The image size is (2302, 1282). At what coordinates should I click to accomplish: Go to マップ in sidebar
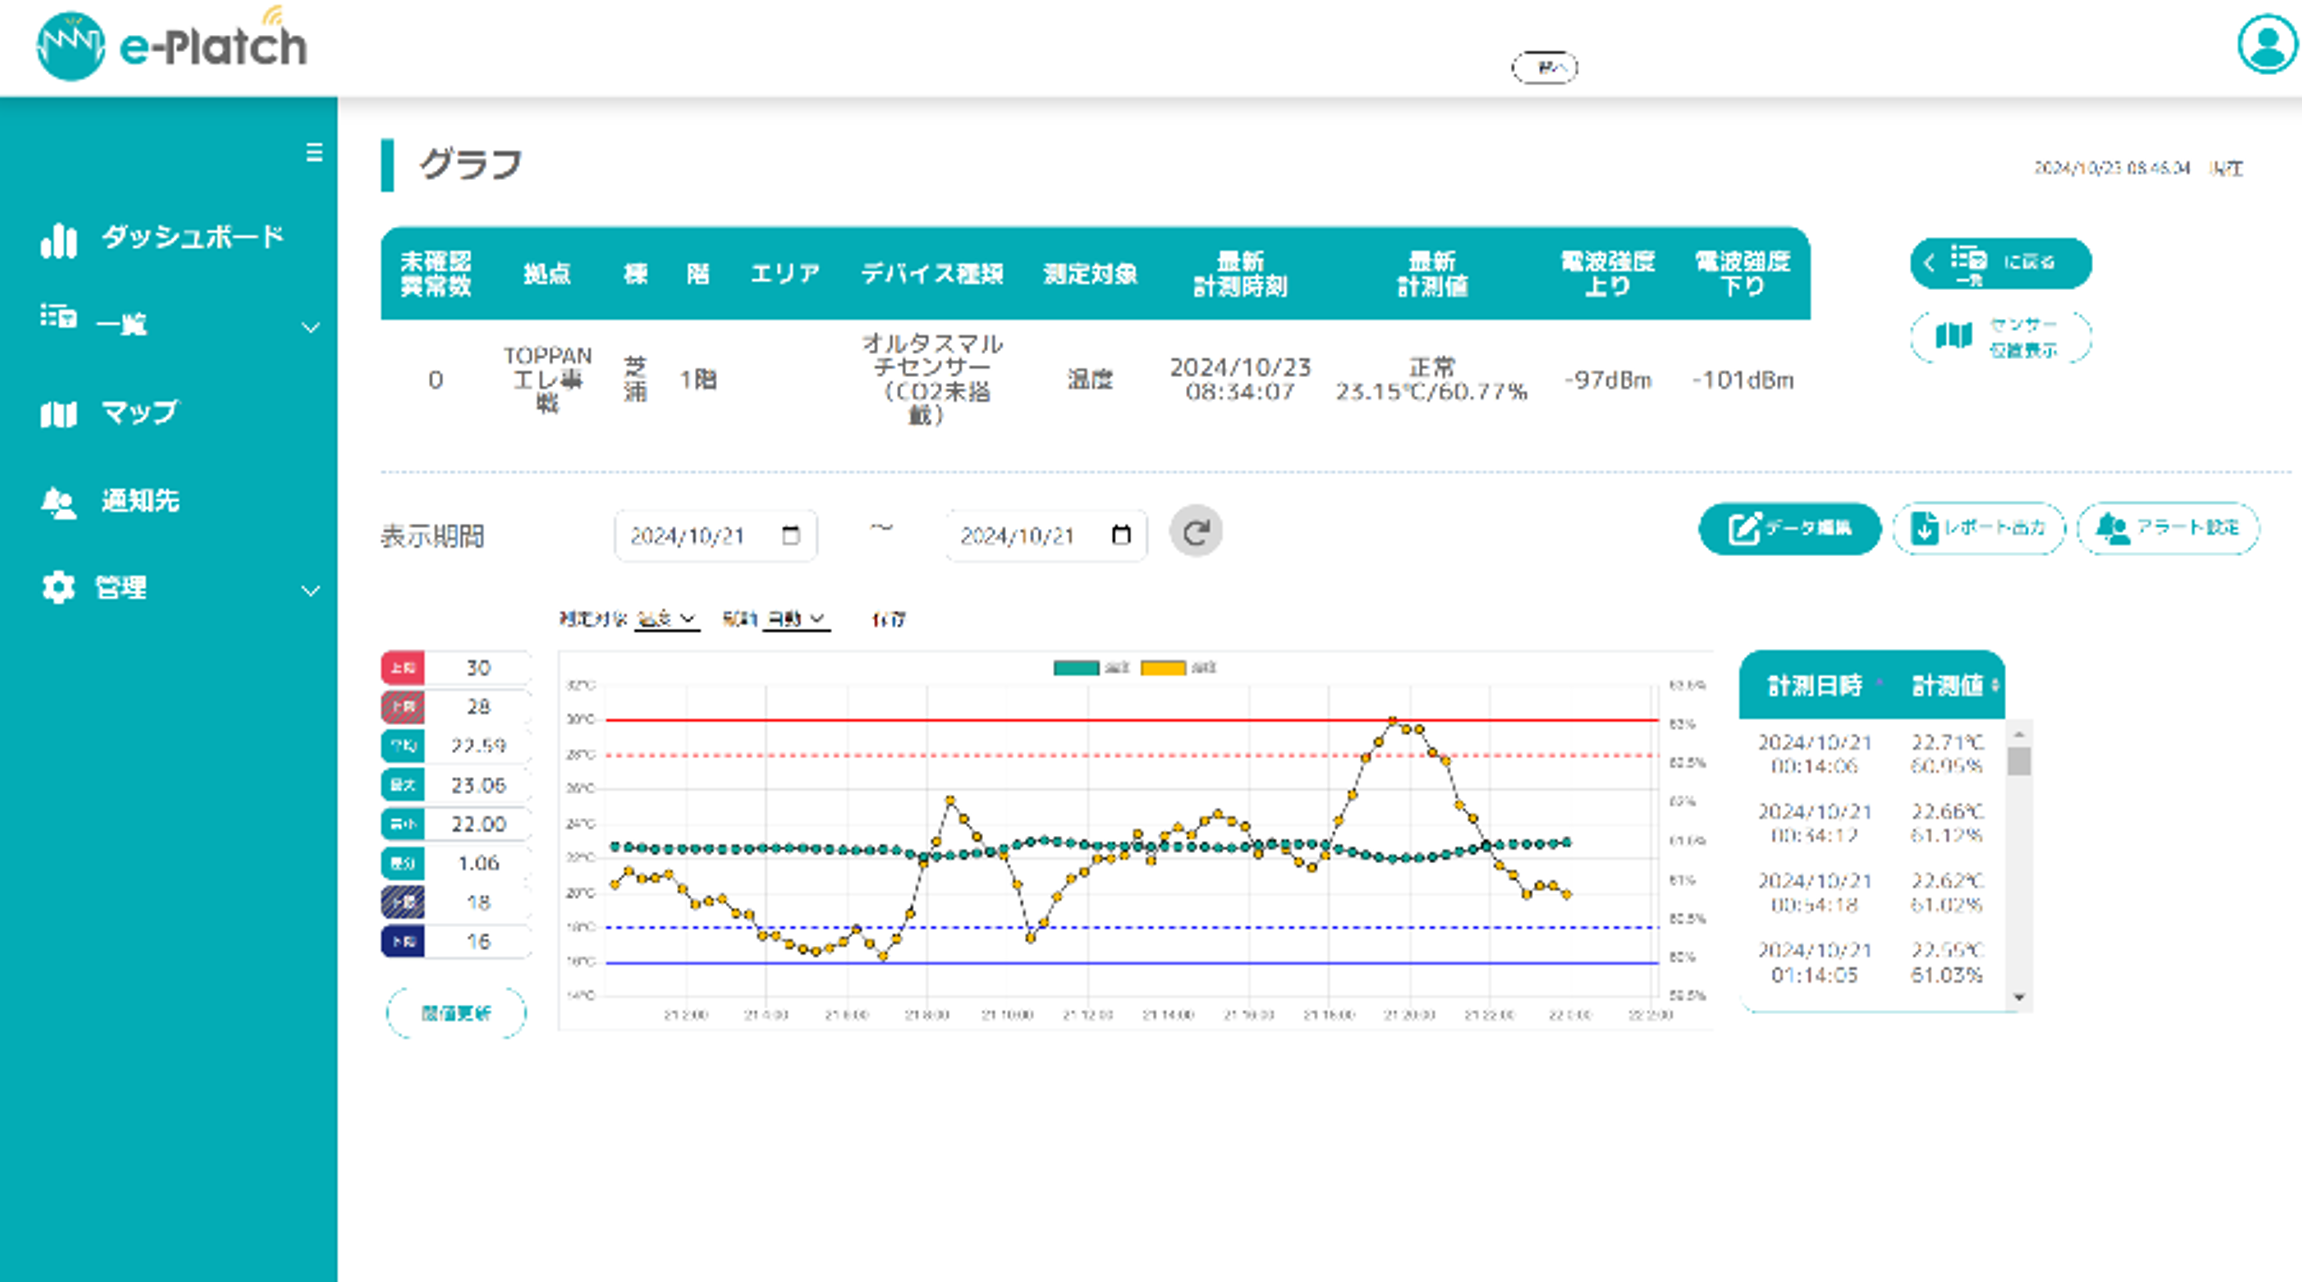[x=138, y=412]
